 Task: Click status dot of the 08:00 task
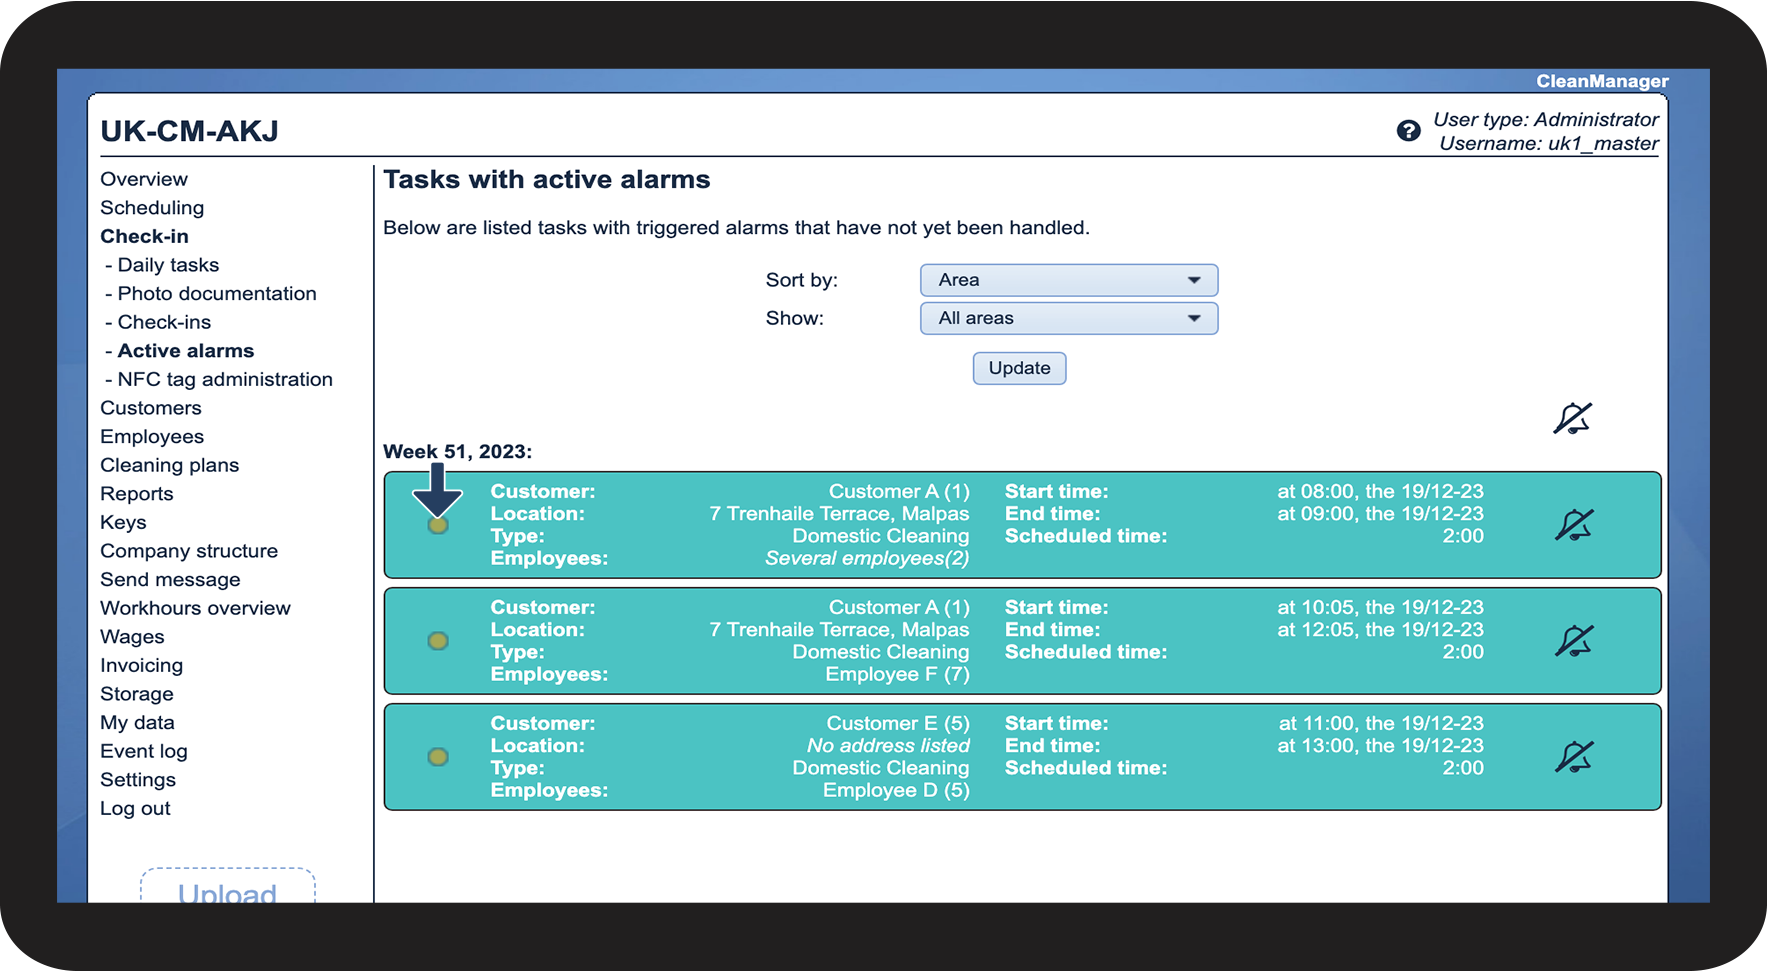pyautogui.click(x=438, y=525)
